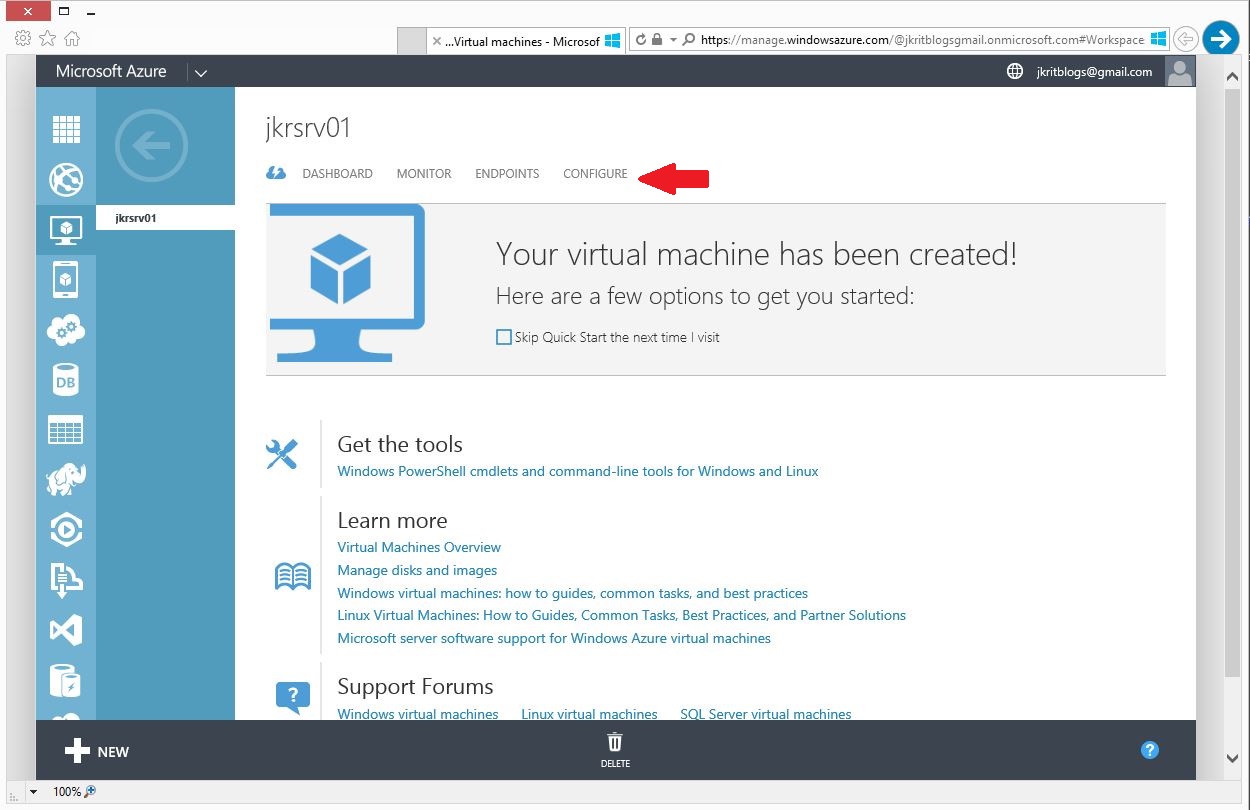
Task: Open Mobile Services phone icon in sidebar
Action: [66, 280]
